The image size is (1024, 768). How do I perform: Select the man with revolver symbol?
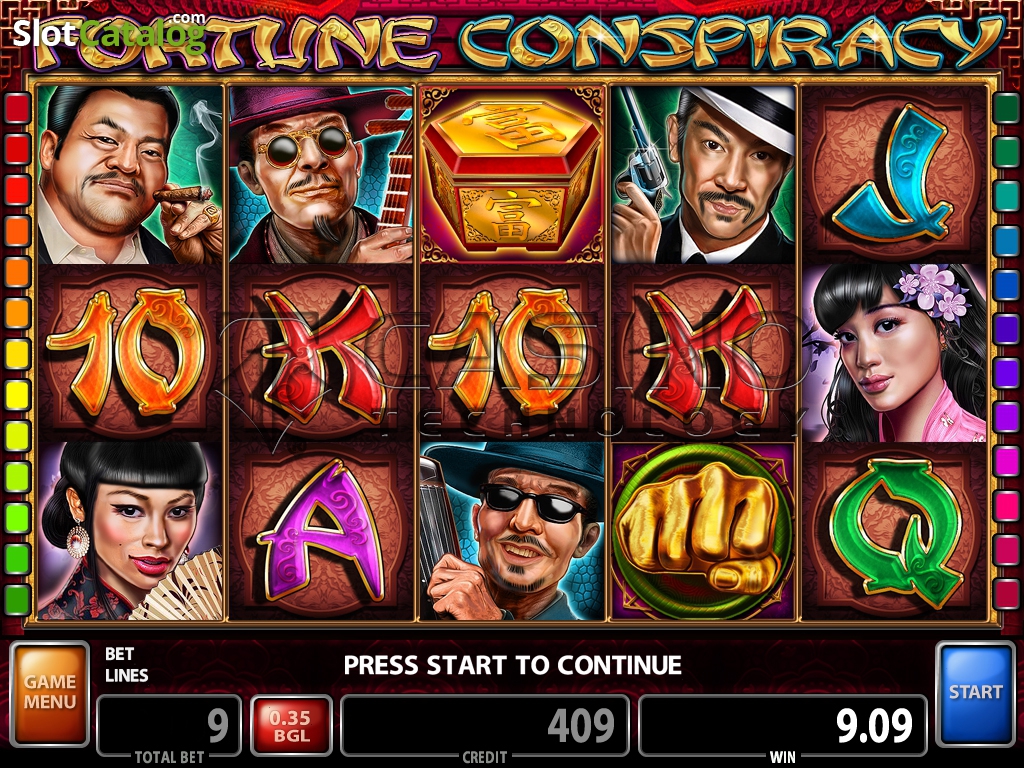click(x=703, y=175)
